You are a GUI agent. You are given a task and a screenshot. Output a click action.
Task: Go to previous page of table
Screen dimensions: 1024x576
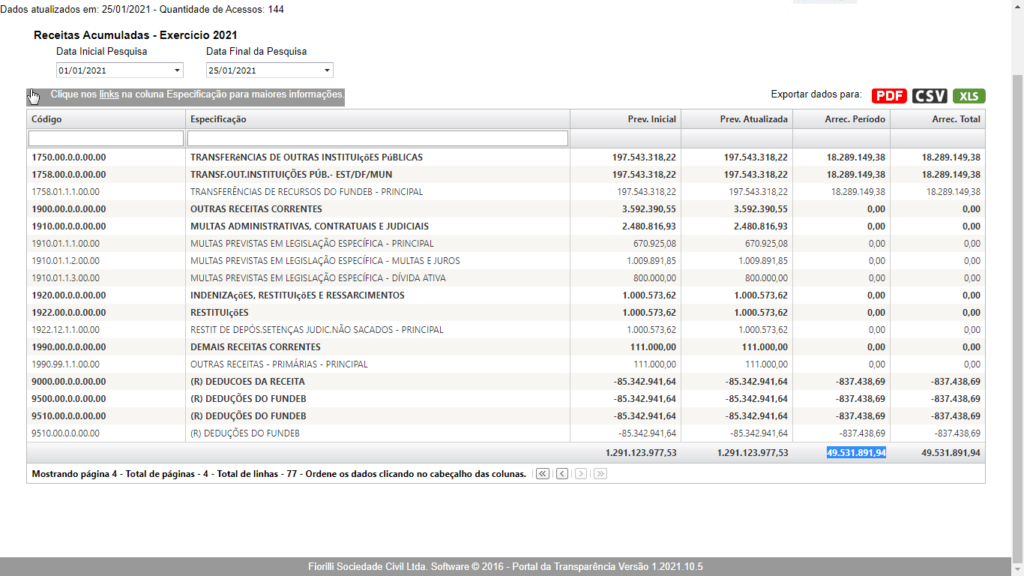tap(562, 473)
